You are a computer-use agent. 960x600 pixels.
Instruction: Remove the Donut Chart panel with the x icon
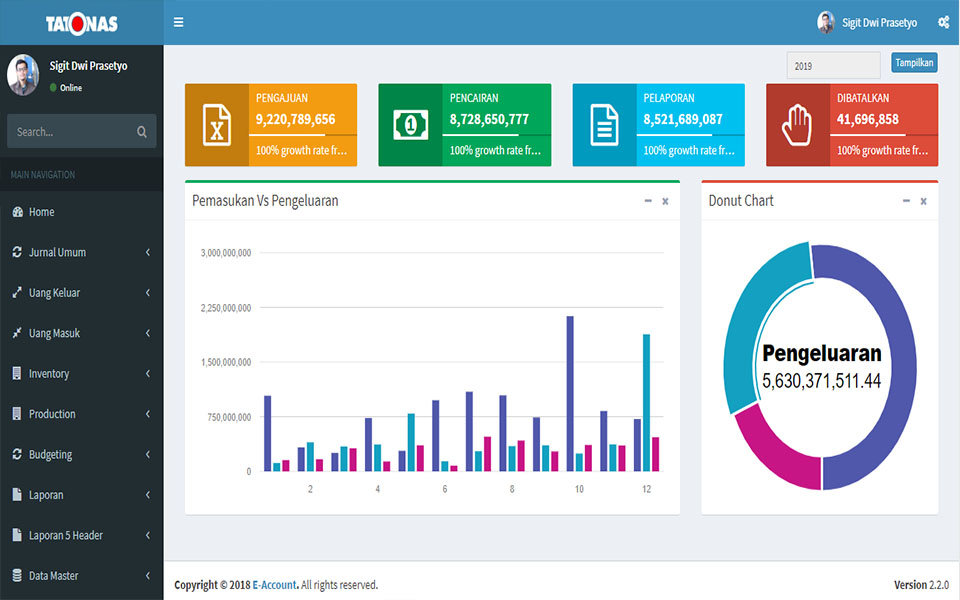point(923,201)
